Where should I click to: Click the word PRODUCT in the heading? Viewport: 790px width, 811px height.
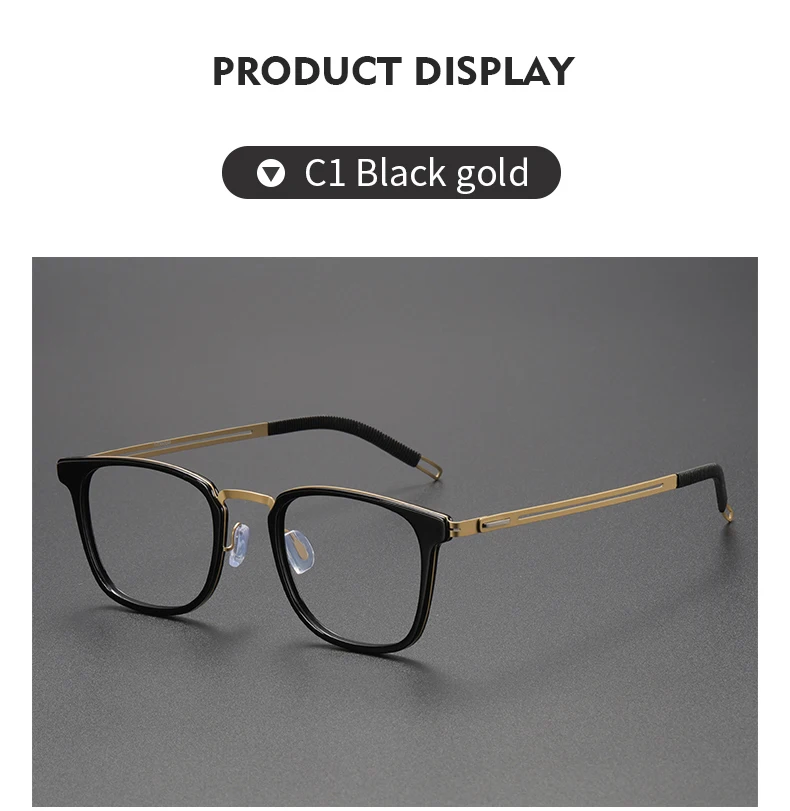[x=307, y=71]
